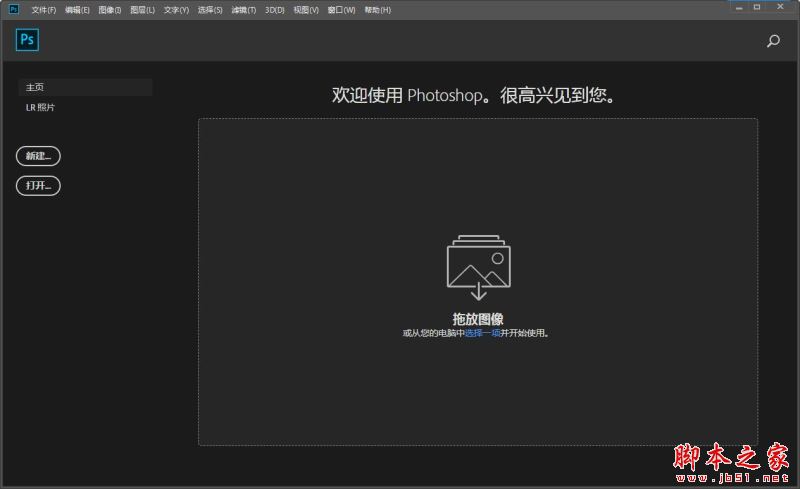The width and height of the screenshot is (800, 489).
Task: Open search with the magnifier icon
Action: [x=773, y=41]
